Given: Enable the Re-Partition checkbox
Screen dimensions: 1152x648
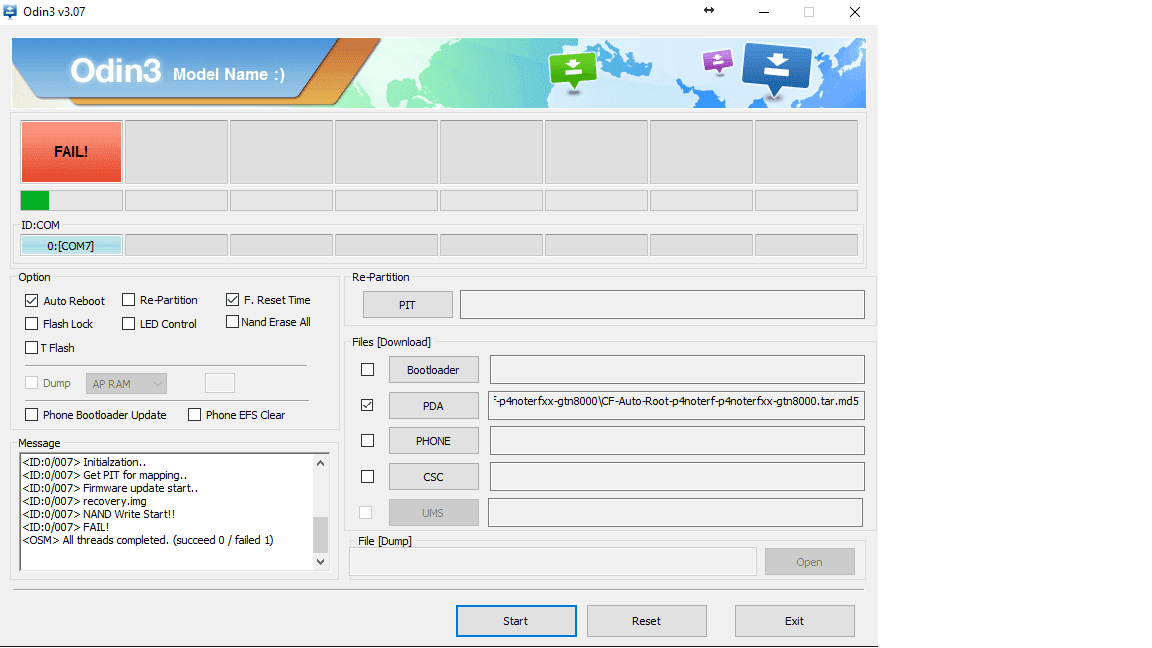Looking at the screenshot, I should [x=129, y=300].
